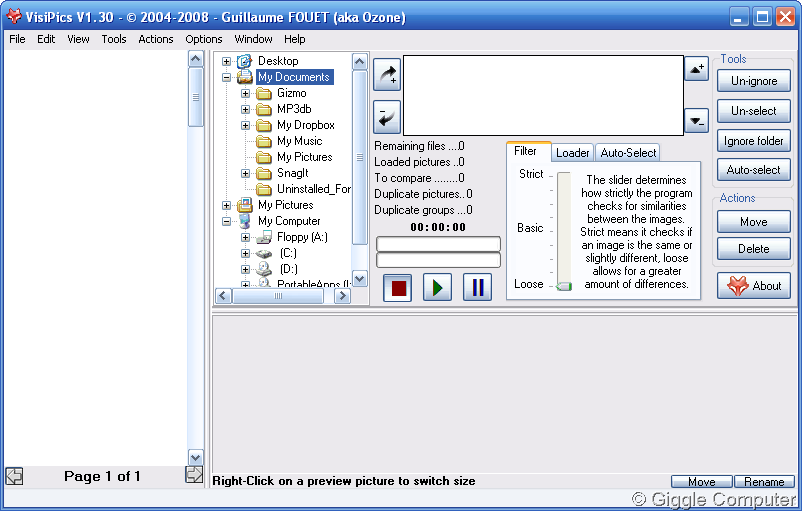Expand the (D:) drive node
This screenshot has height=511, width=802.
click(x=246, y=269)
